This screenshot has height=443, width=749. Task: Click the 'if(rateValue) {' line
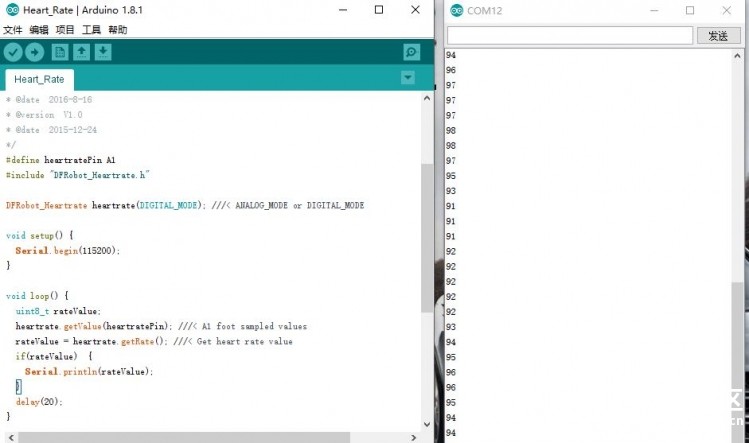pos(54,357)
